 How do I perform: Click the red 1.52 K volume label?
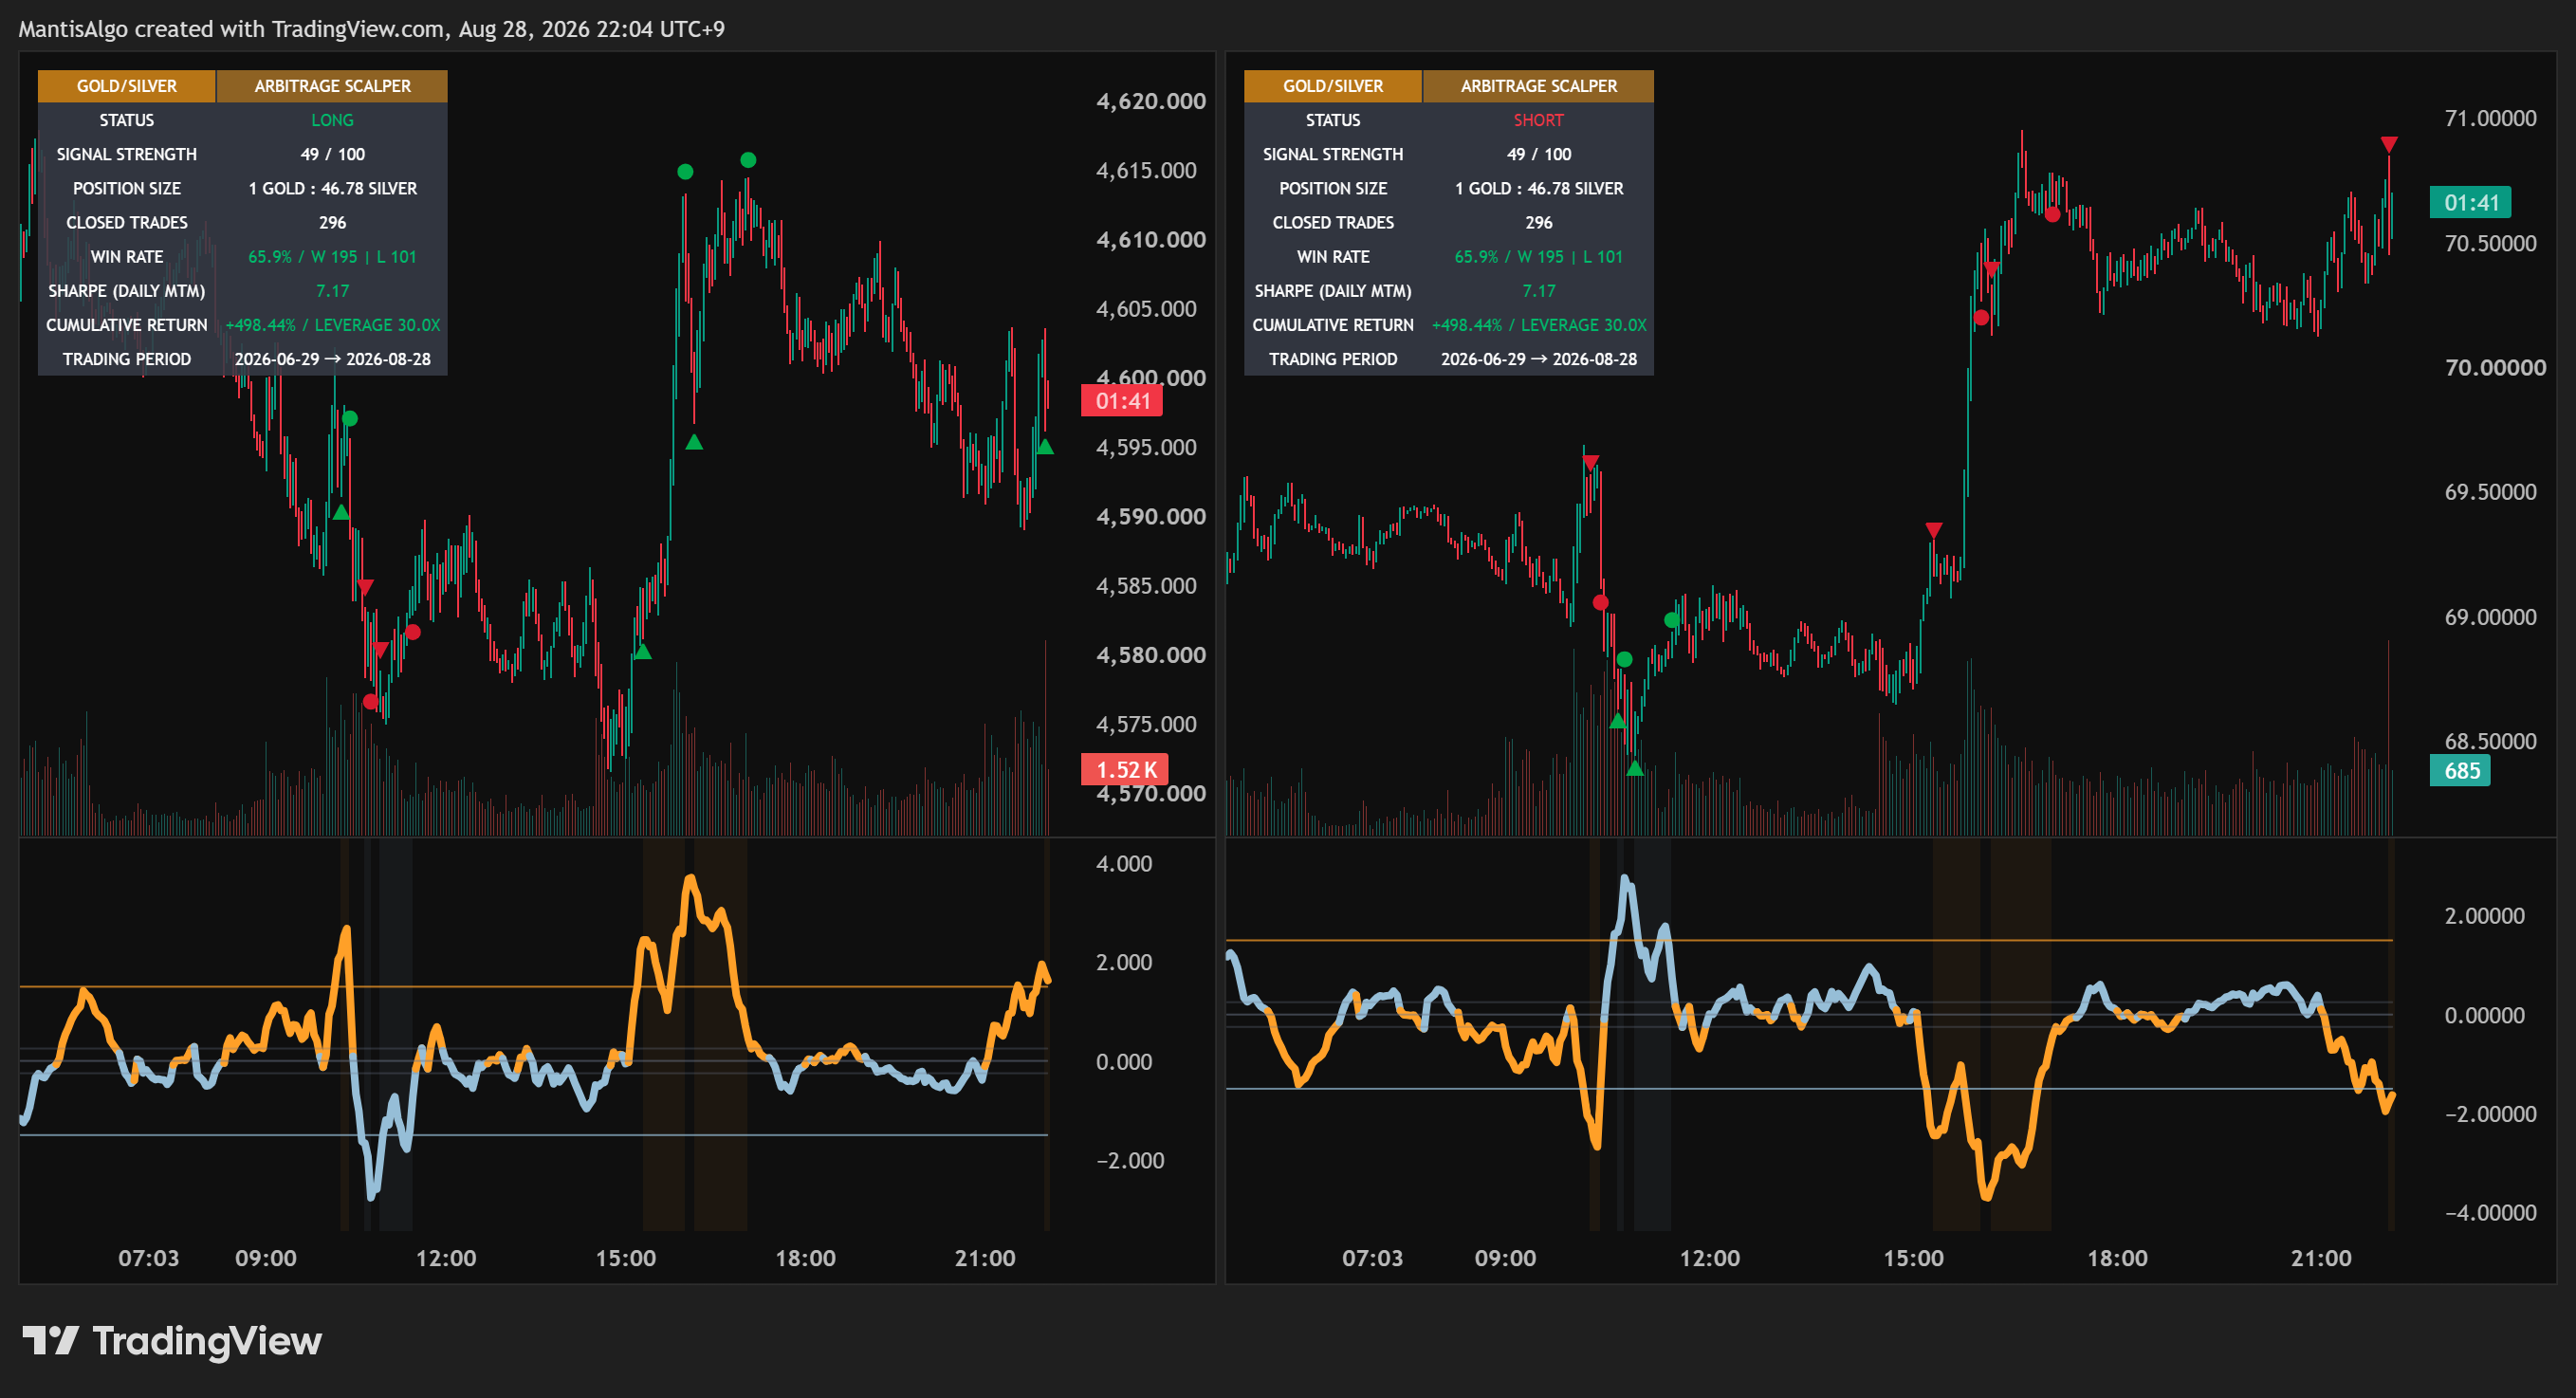coord(1125,769)
